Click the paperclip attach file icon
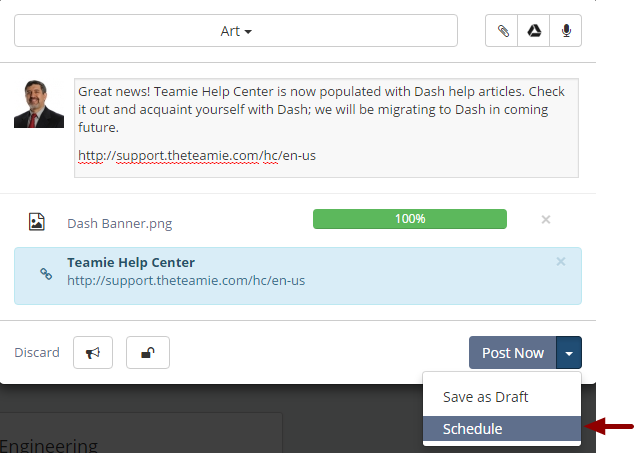The height and width of the screenshot is (453, 638). 502,31
